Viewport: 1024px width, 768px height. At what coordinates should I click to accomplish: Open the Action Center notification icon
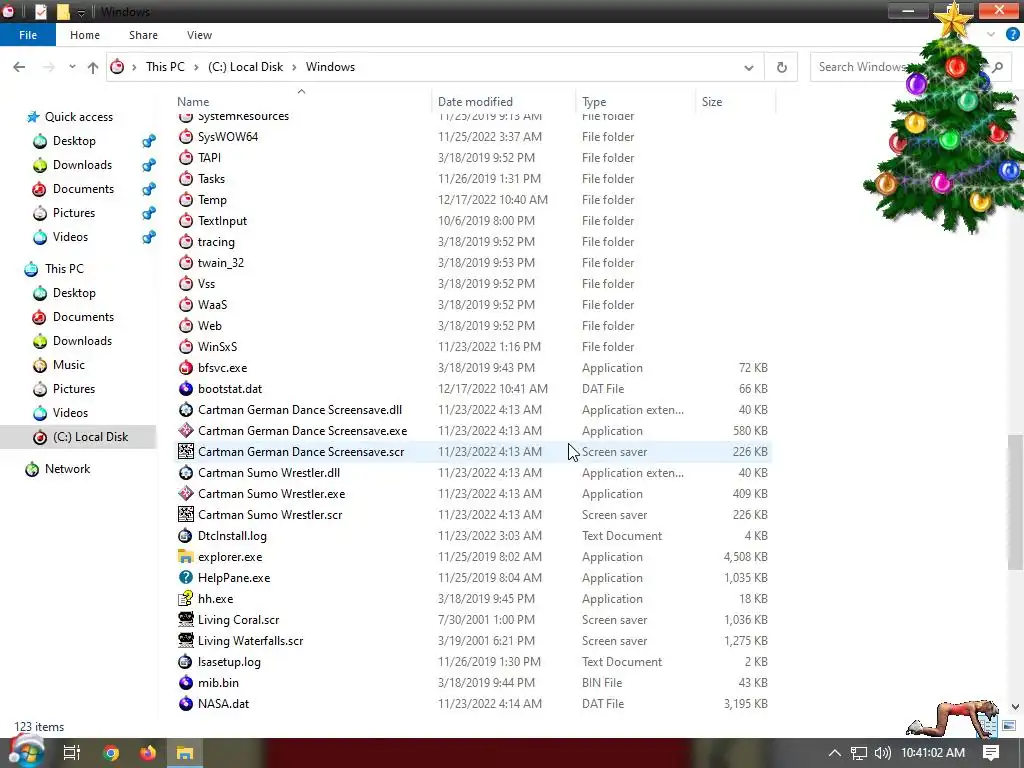click(x=991, y=752)
